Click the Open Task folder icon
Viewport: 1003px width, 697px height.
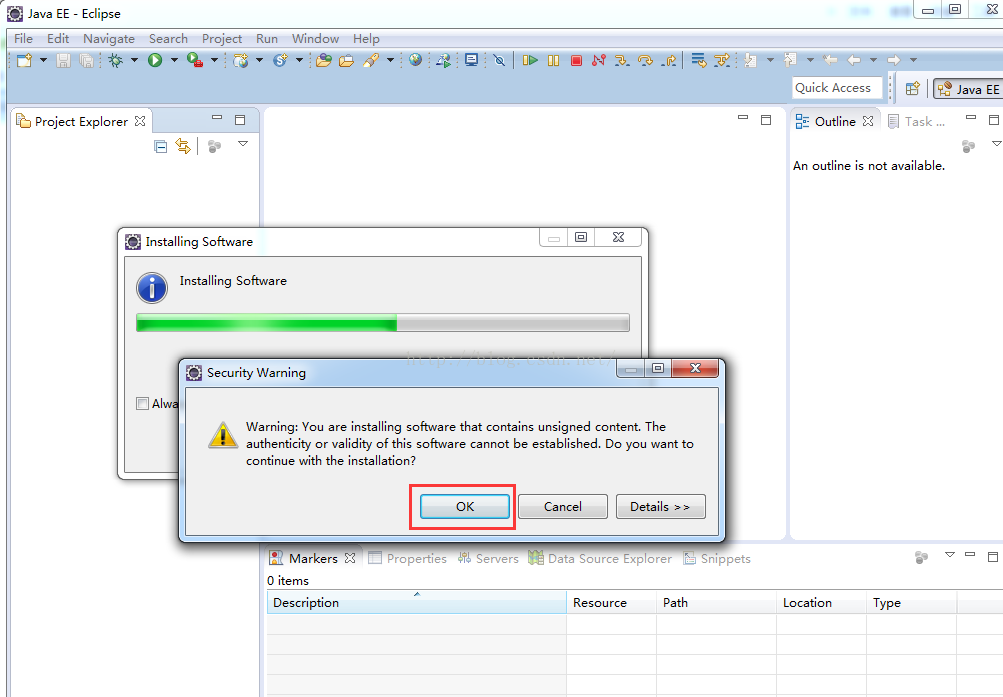coord(347,61)
